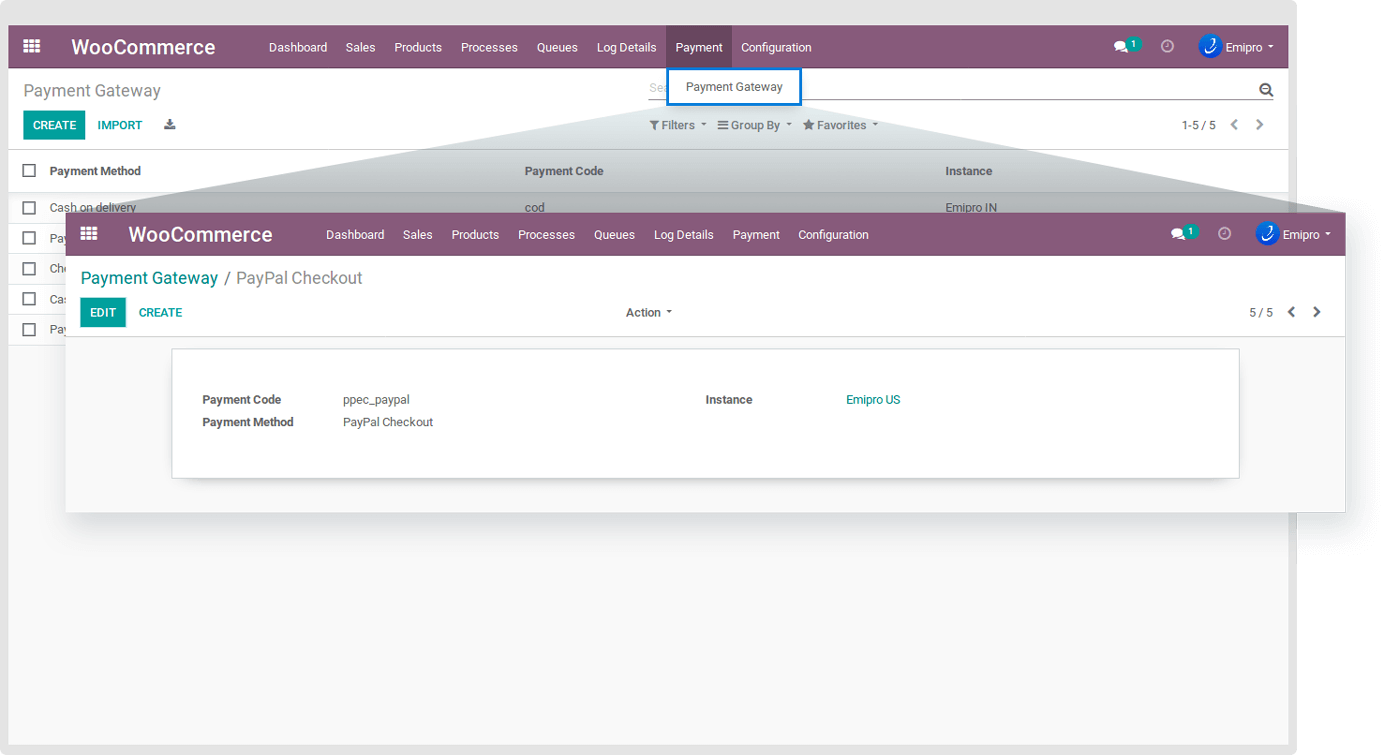Click the '5 / 5' record counter
Viewport: 1384px width, 755px height.
click(1261, 313)
